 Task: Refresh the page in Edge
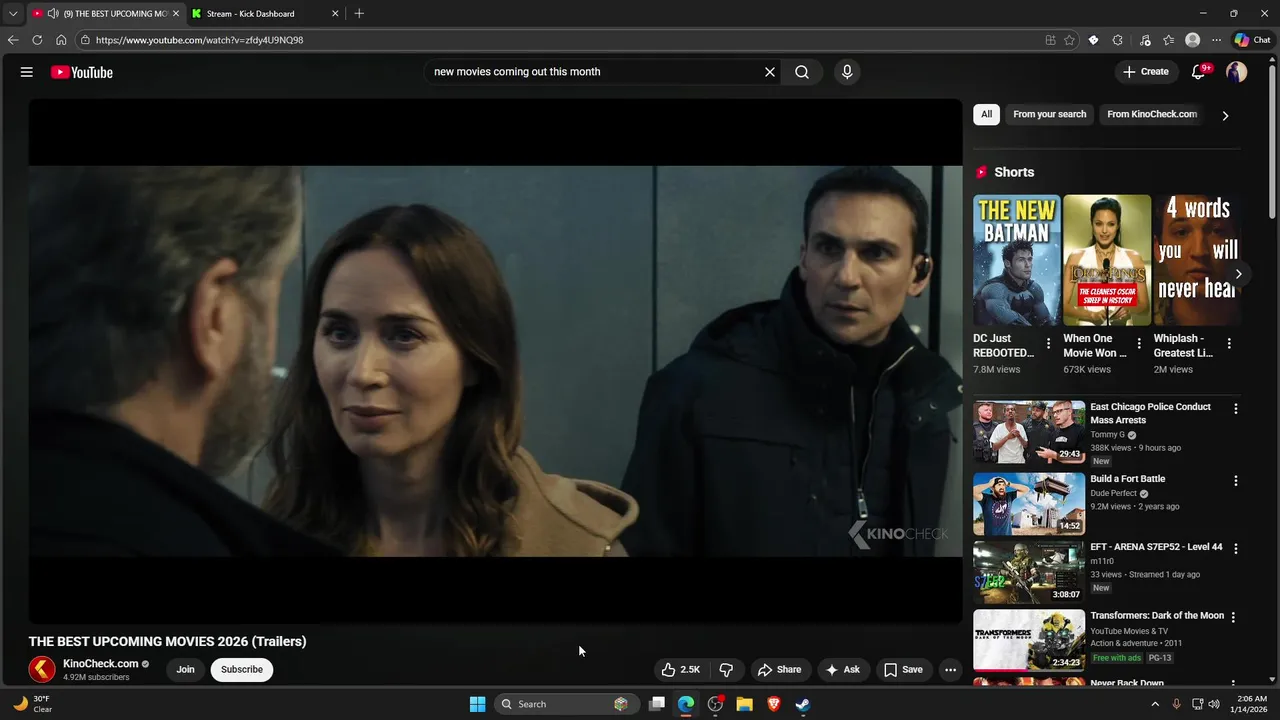pos(37,40)
